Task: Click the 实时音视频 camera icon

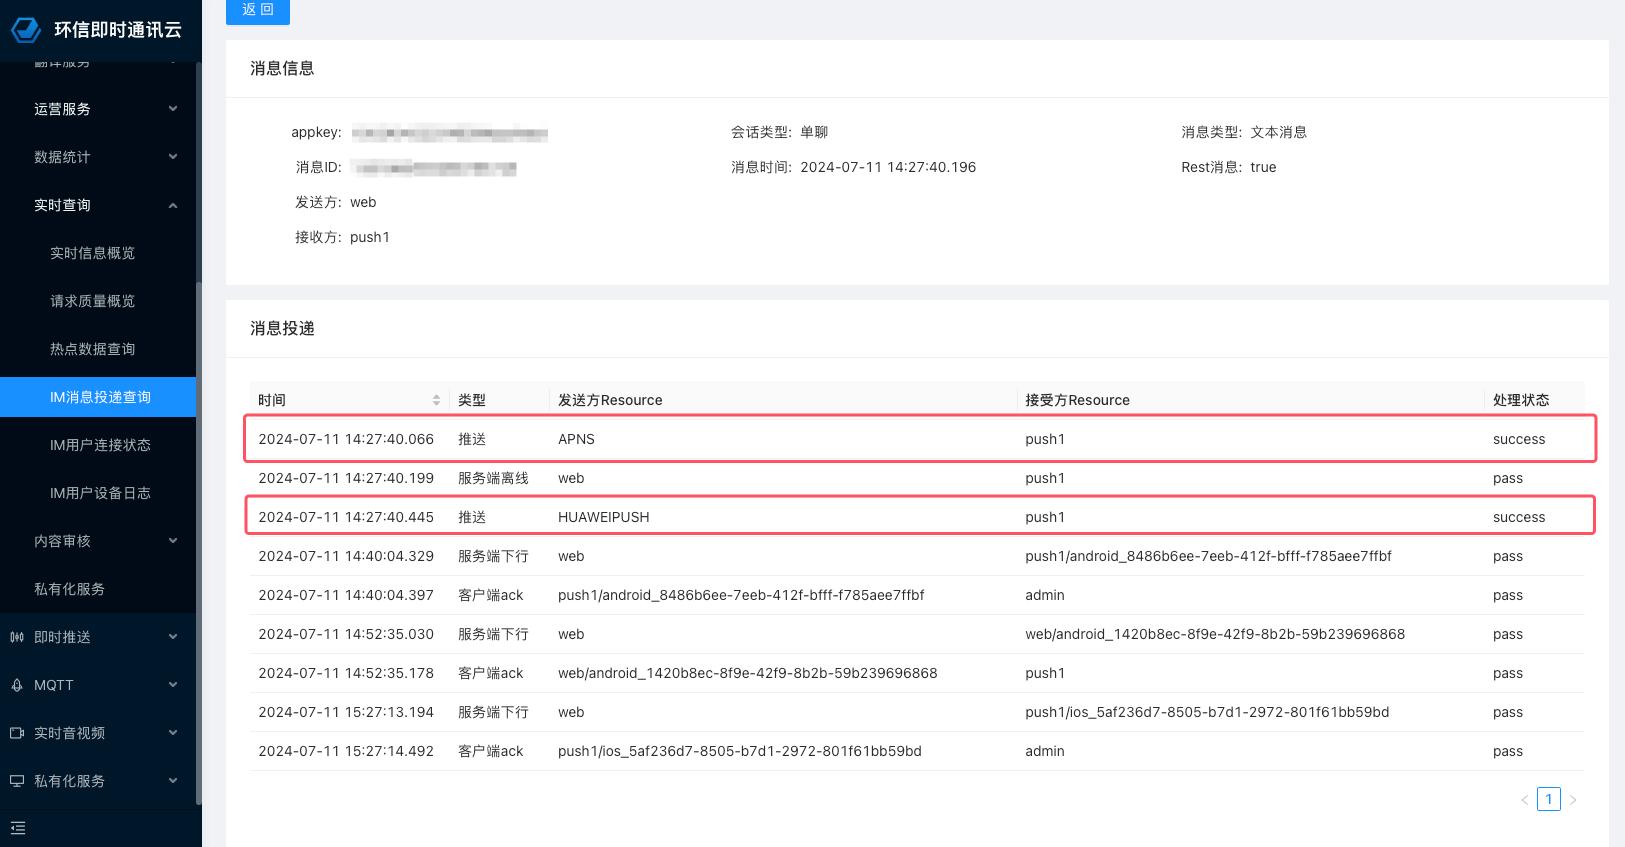Action: pyautogui.click(x=17, y=733)
